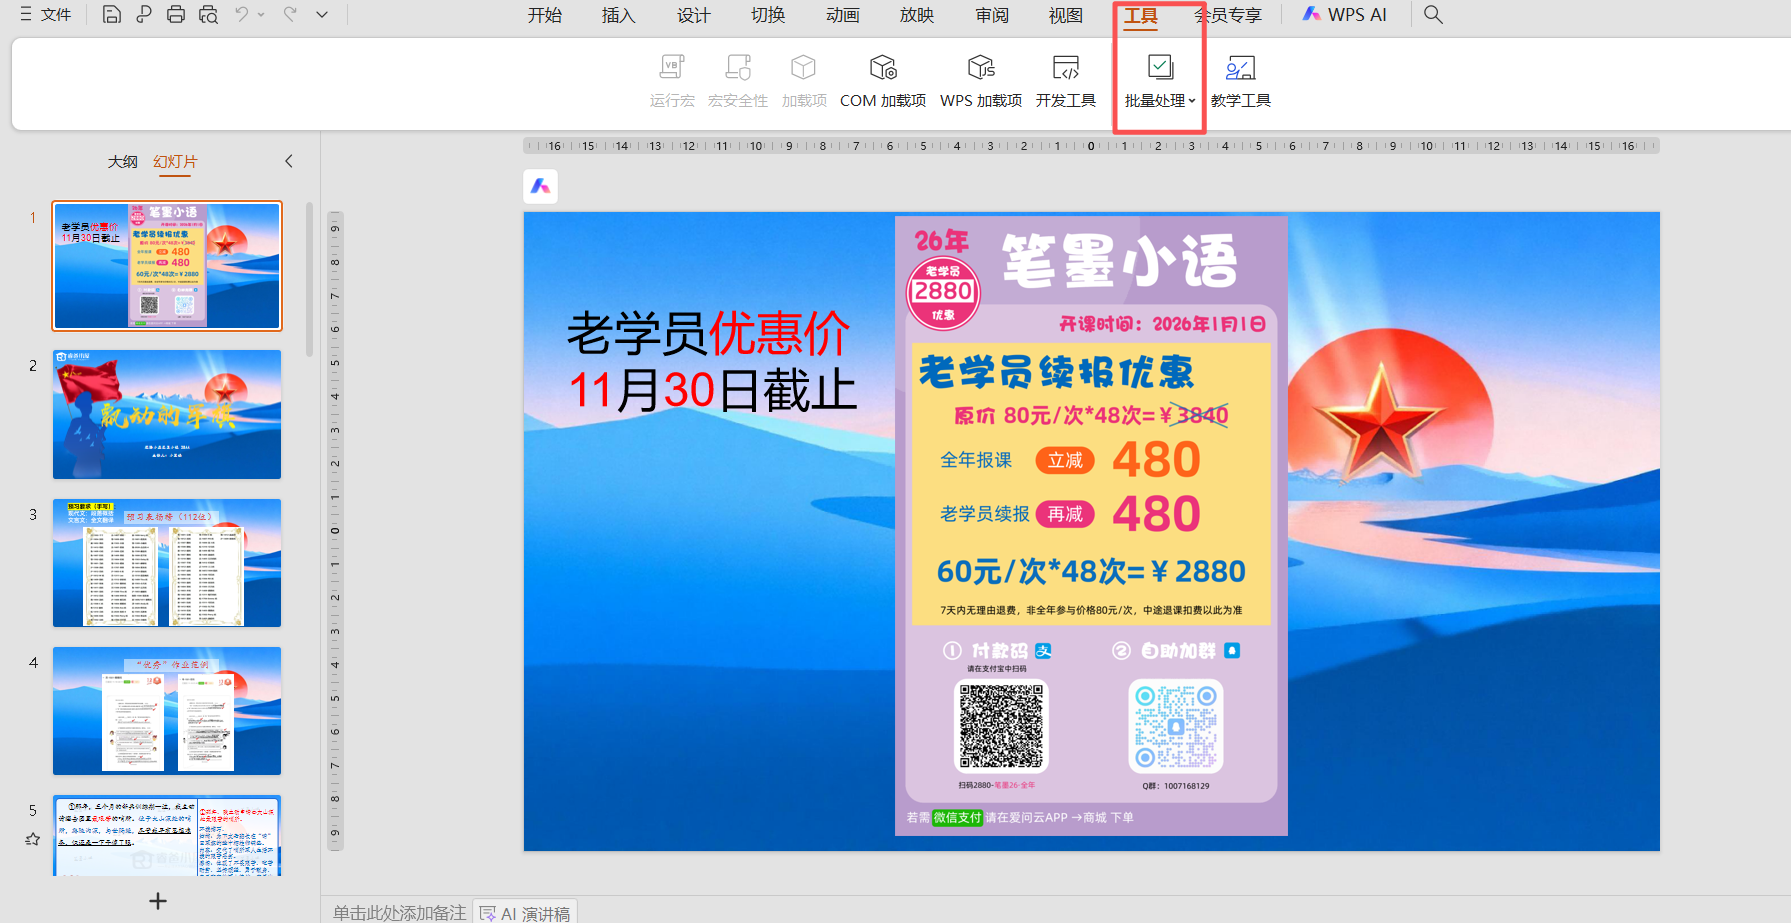Open Print Preview icon
Viewport: 1791px width, 923px height.
tap(208, 15)
